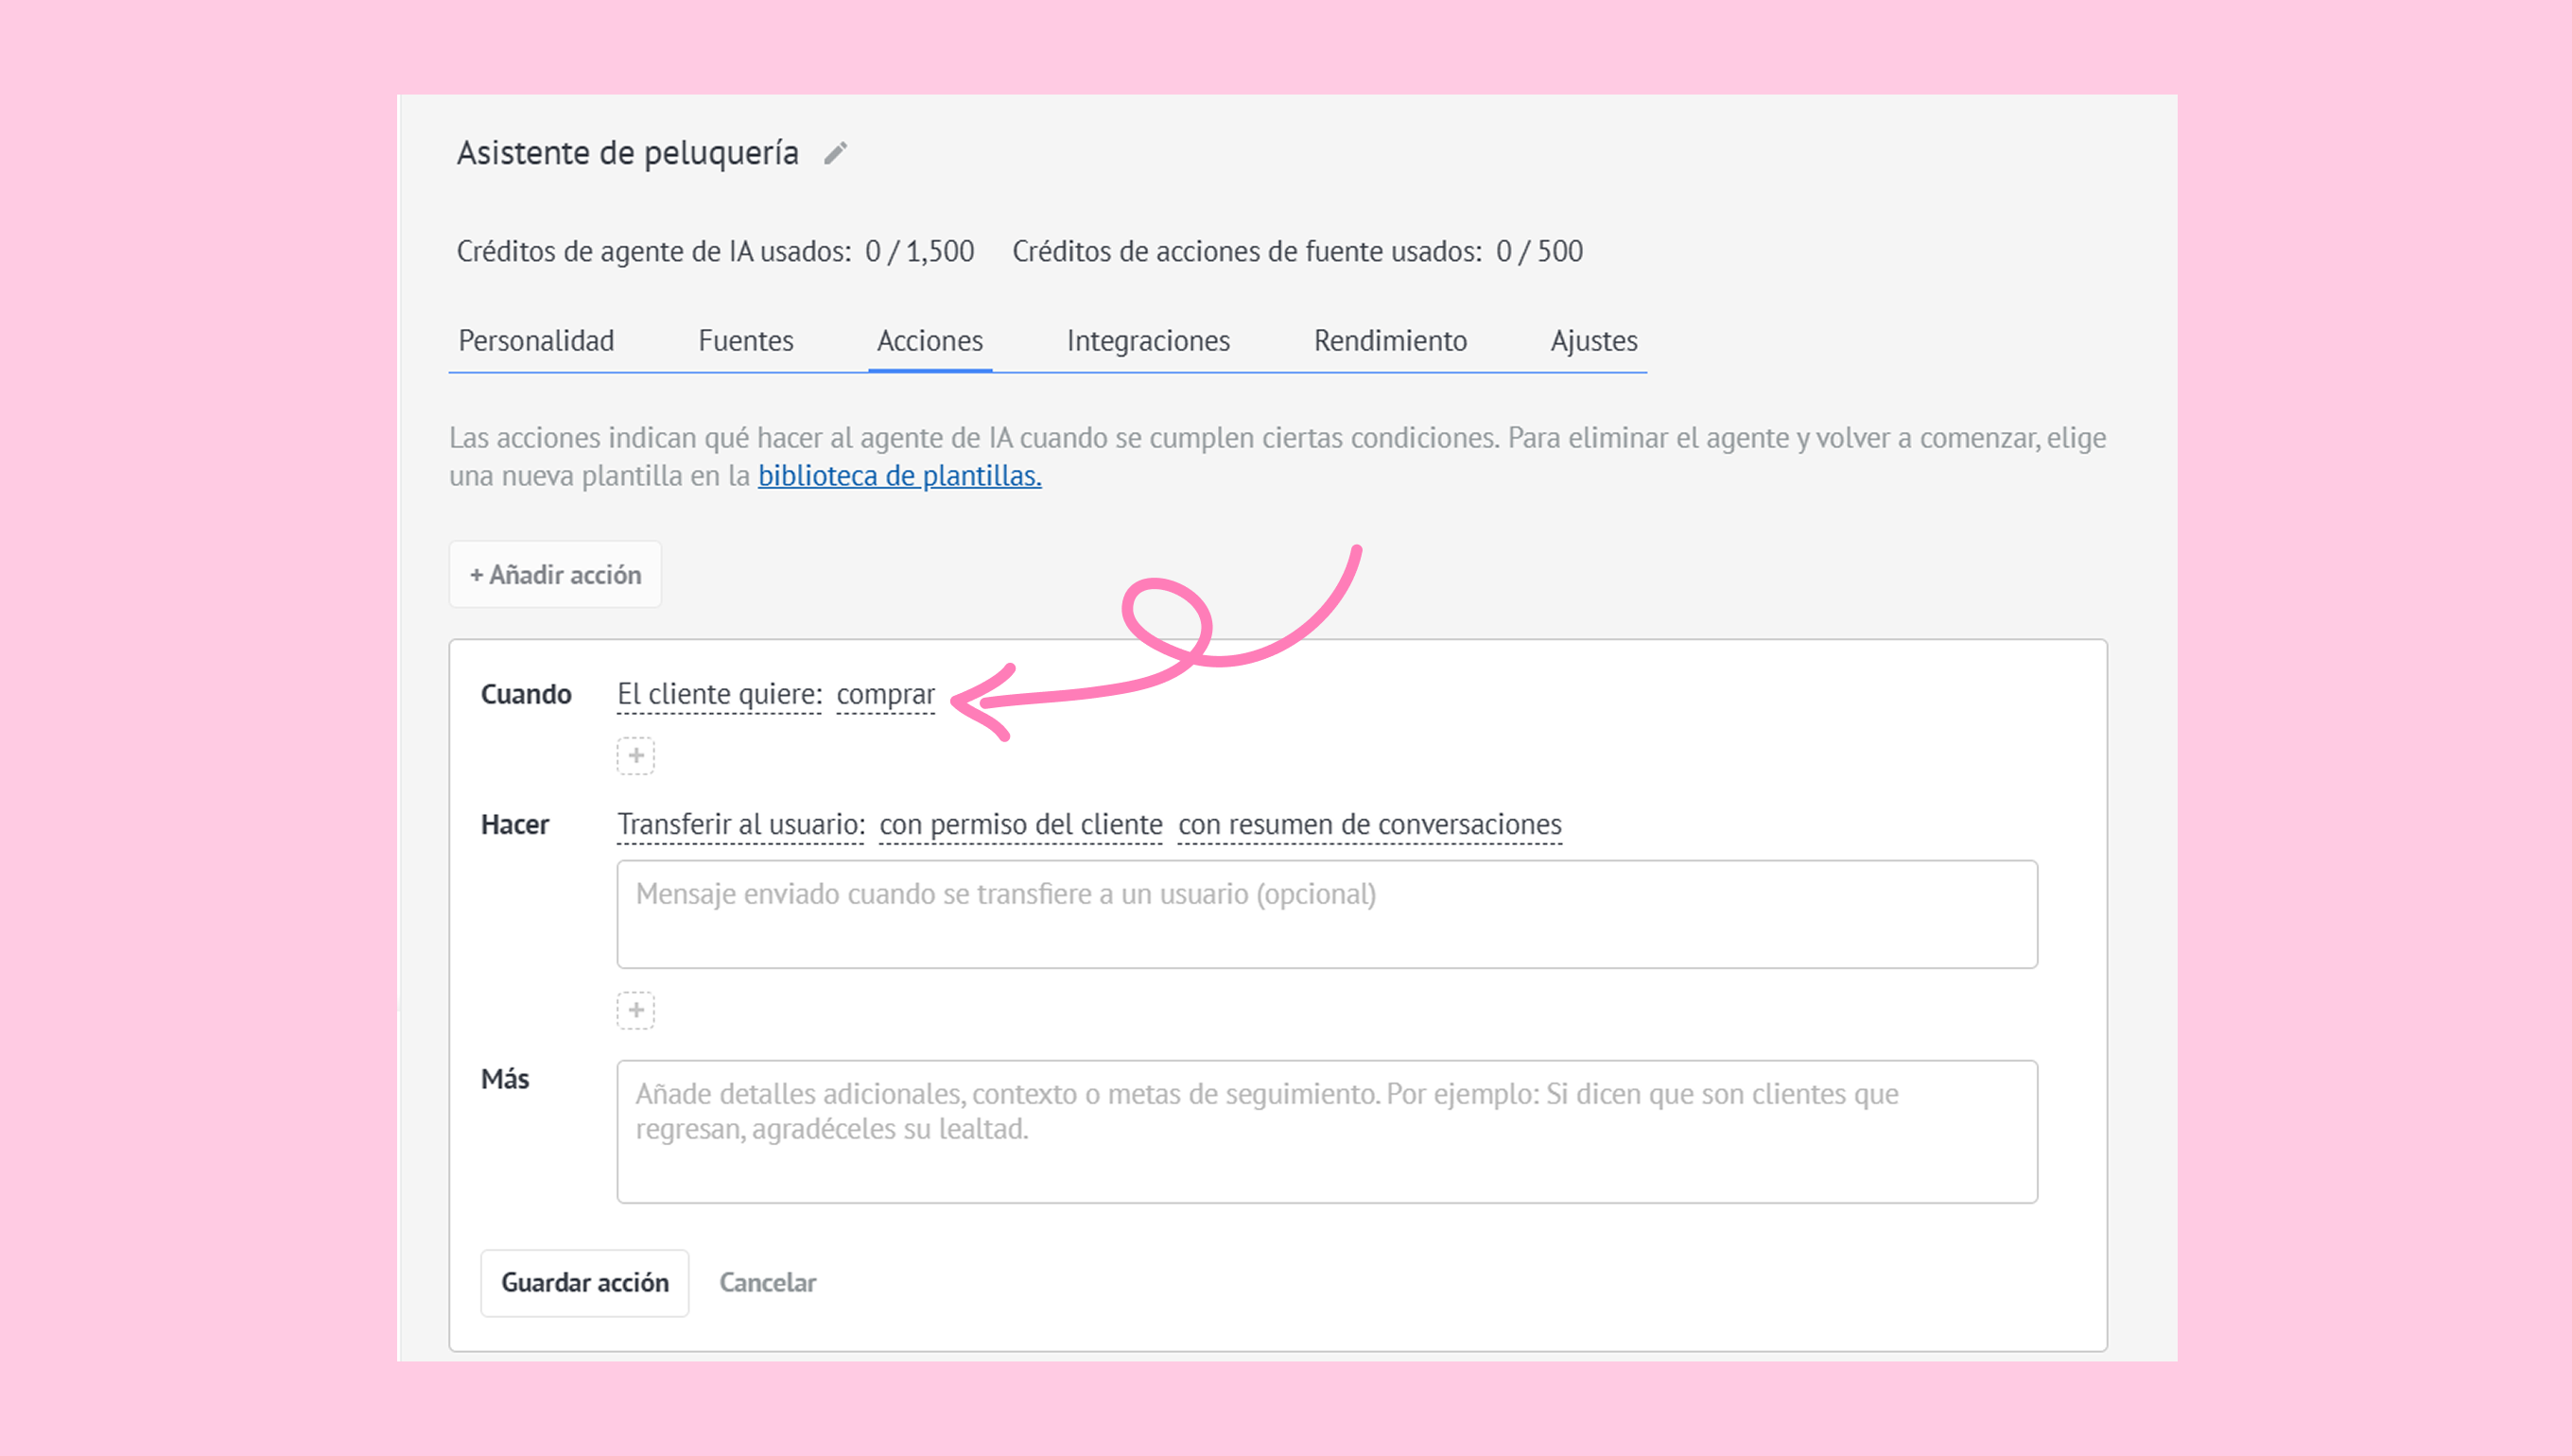Click Cancelar to discard the action

(x=767, y=1282)
